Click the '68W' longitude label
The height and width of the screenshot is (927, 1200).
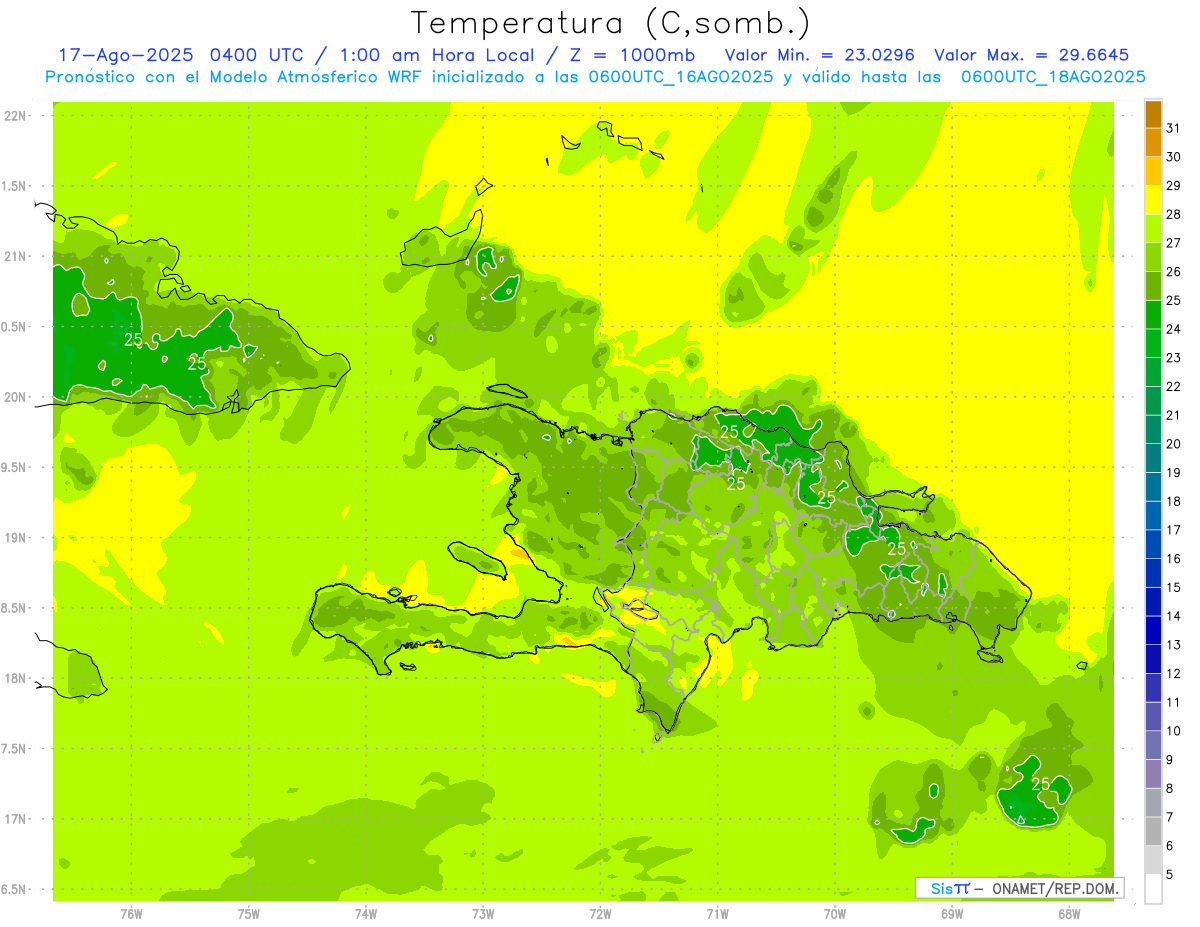point(1069,913)
